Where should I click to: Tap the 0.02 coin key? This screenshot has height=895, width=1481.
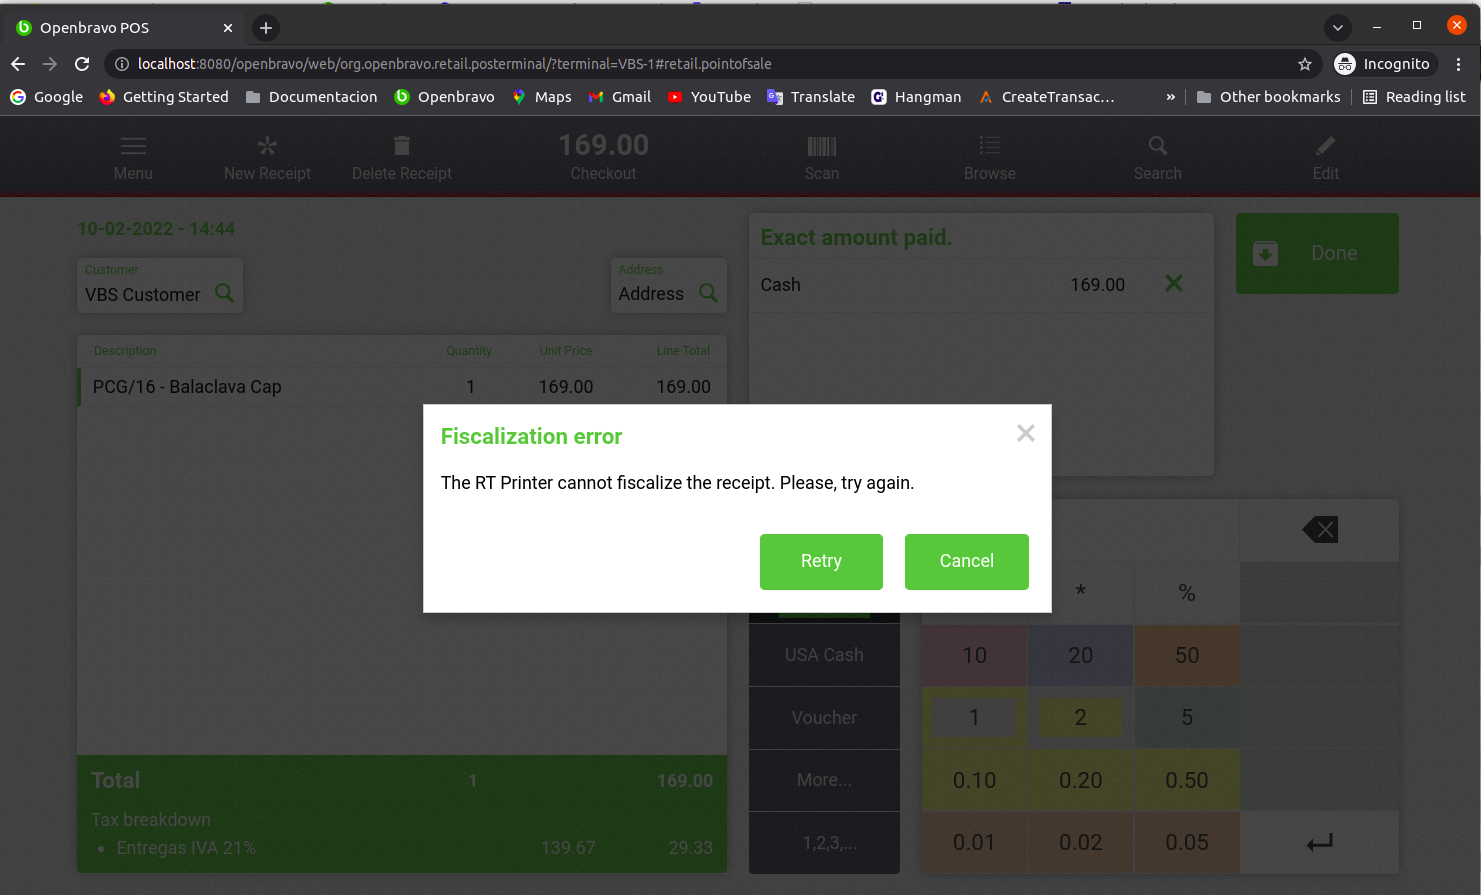click(1080, 843)
